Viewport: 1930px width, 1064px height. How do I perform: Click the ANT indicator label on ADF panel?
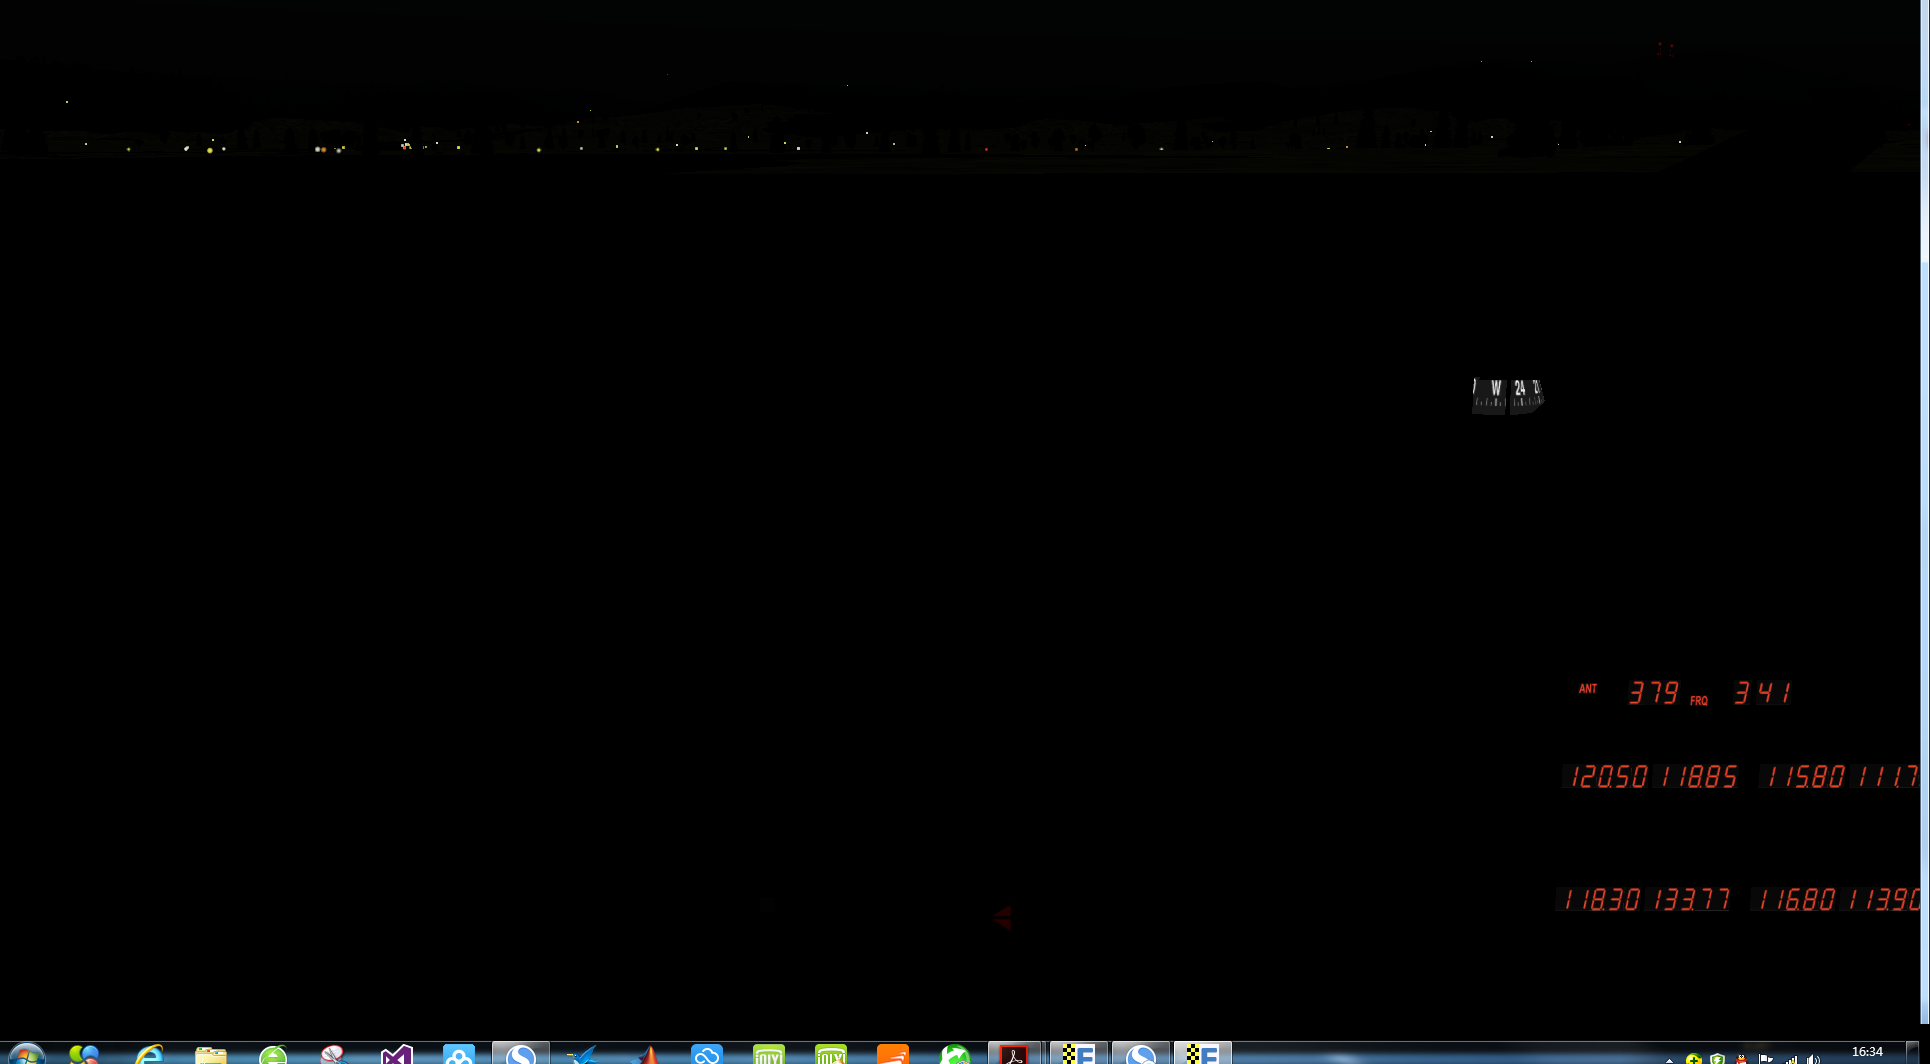point(1588,688)
